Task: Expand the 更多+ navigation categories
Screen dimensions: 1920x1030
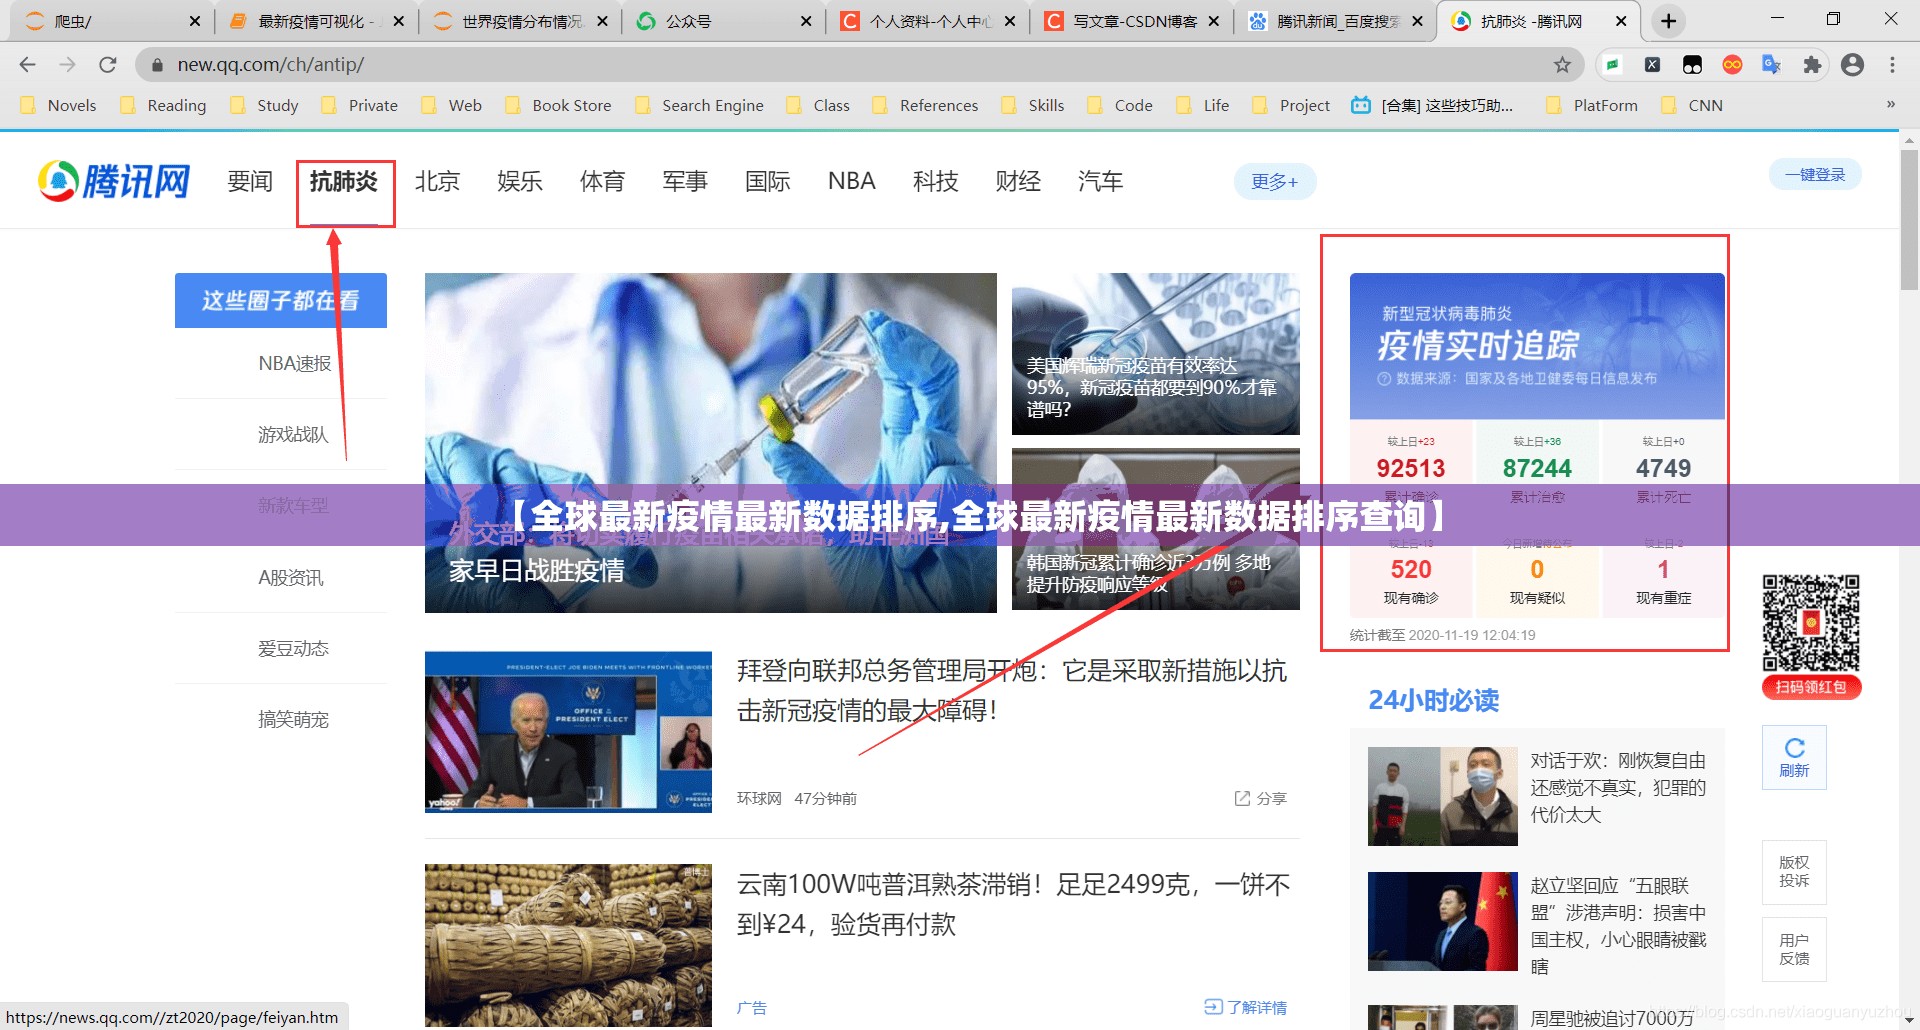Action: (x=1274, y=182)
